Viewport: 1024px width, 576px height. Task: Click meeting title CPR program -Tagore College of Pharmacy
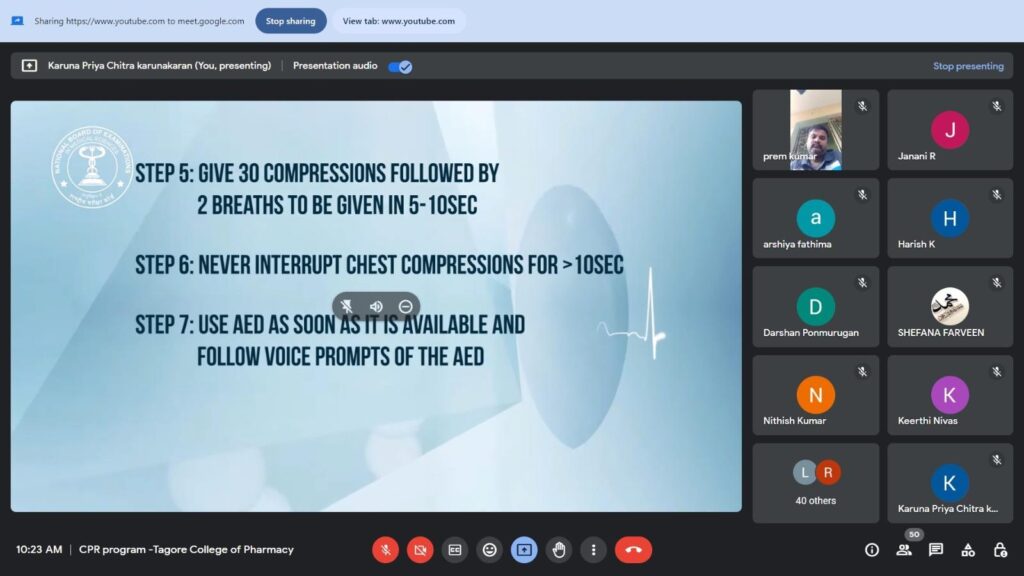[x=186, y=550]
